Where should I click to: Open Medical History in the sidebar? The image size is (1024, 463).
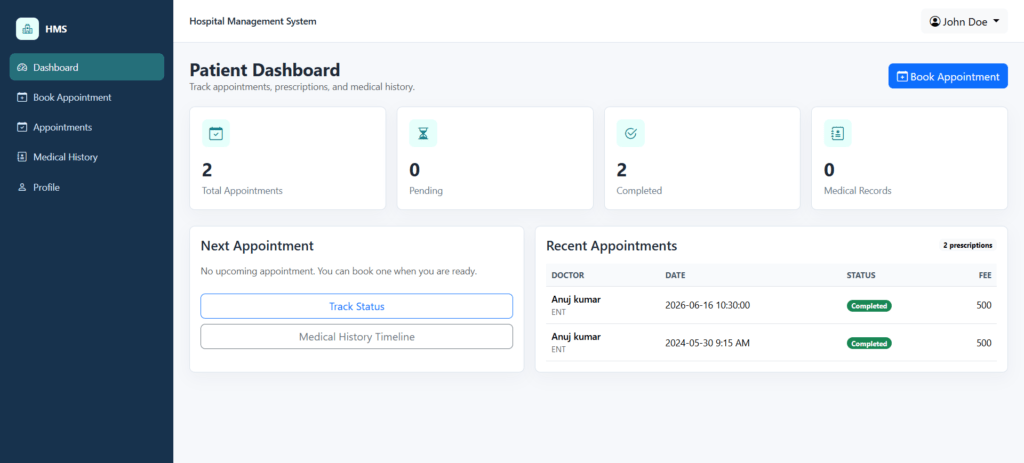[x=87, y=157]
